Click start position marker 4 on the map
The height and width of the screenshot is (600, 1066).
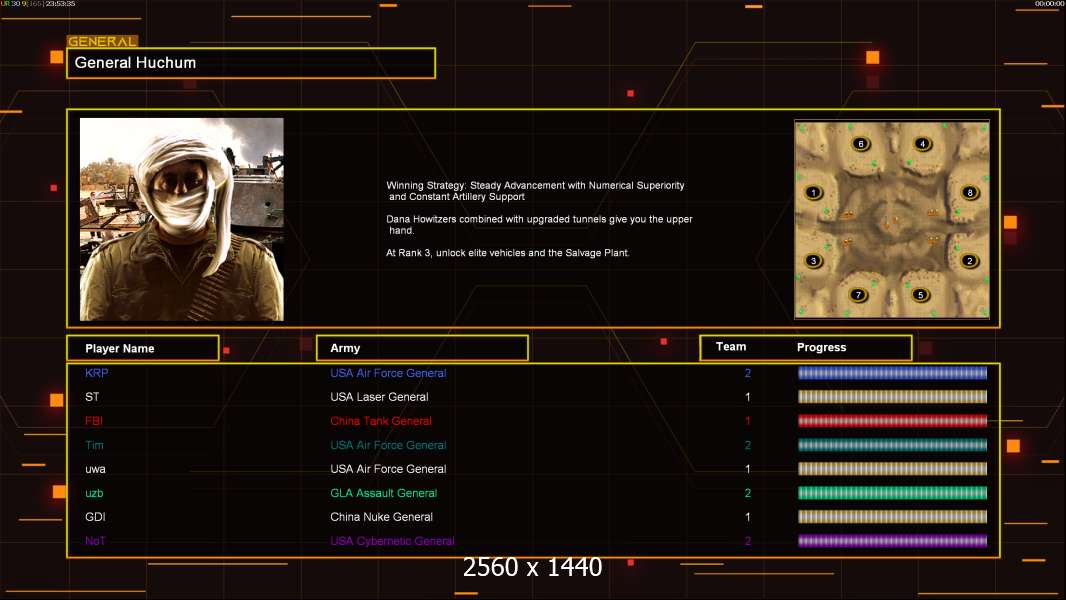[922, 144]
